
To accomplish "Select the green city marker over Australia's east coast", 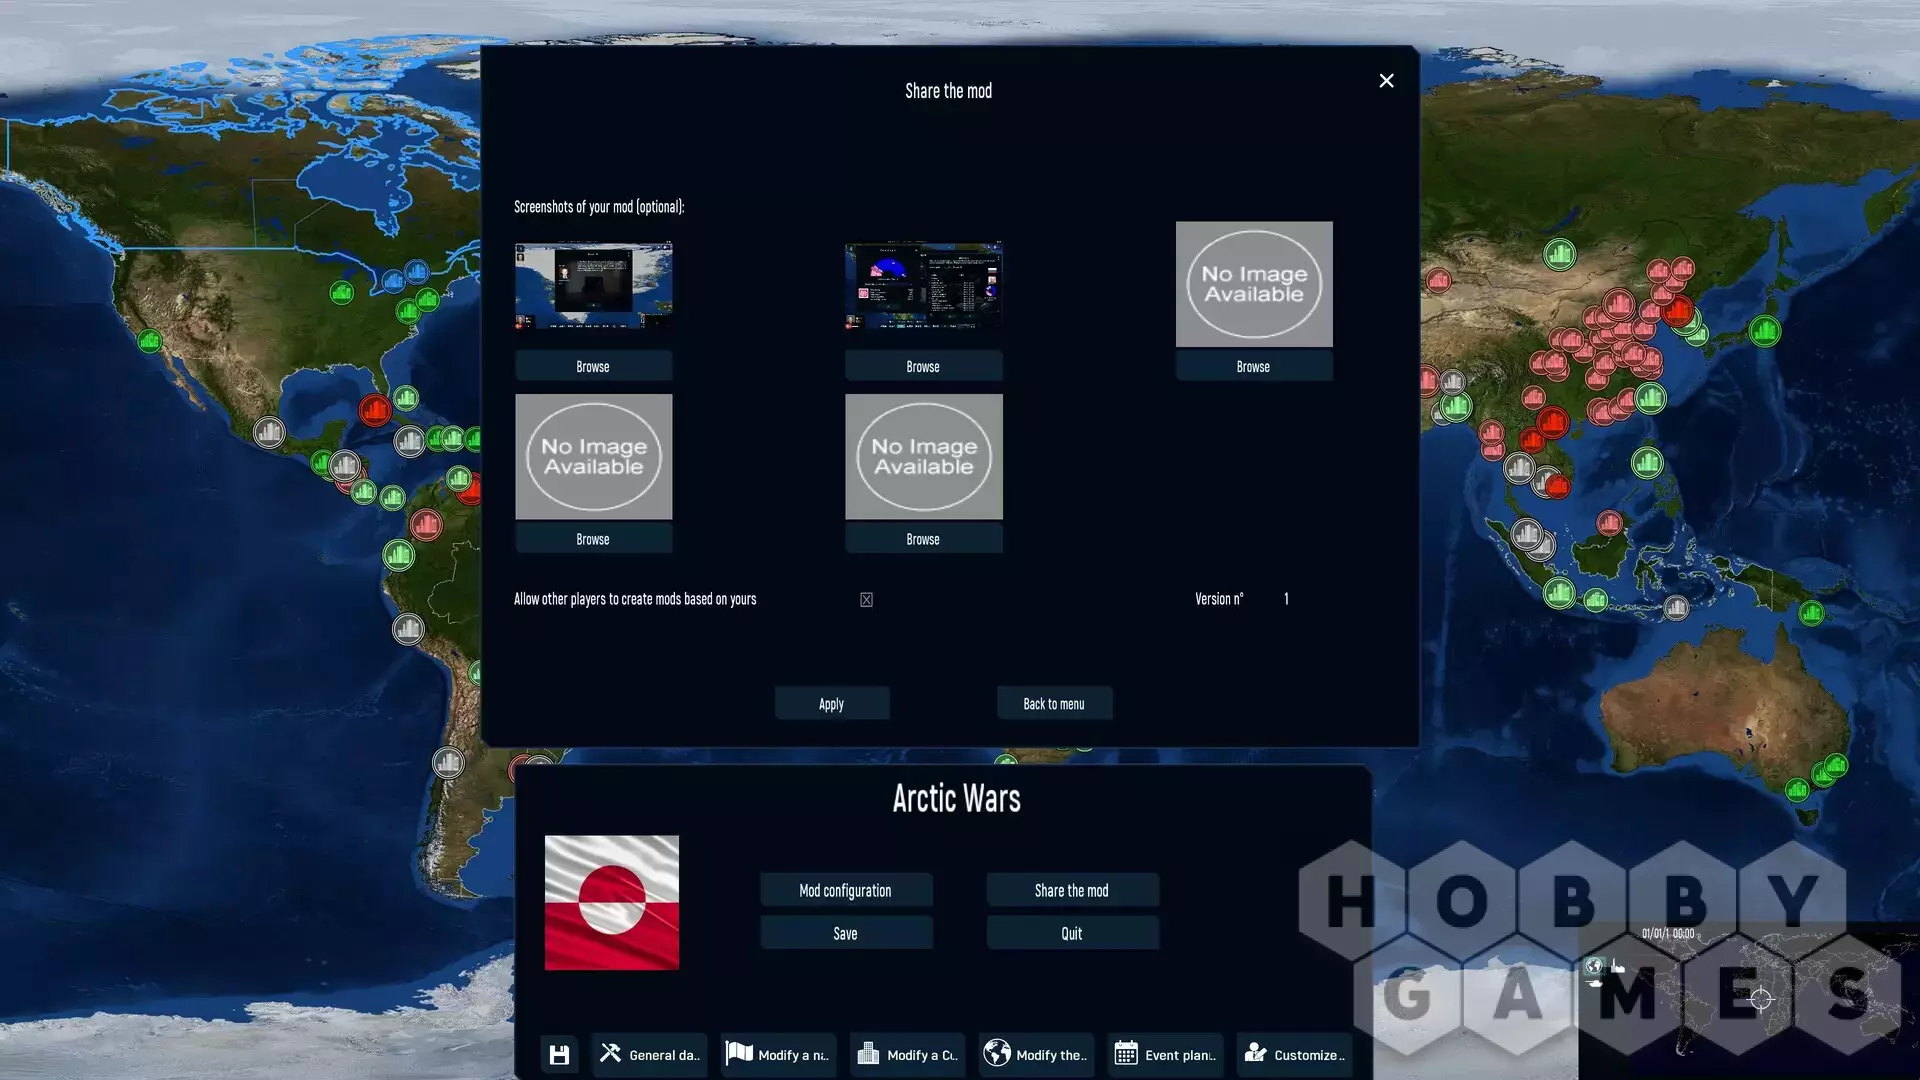I will (x=1835, y=766).
